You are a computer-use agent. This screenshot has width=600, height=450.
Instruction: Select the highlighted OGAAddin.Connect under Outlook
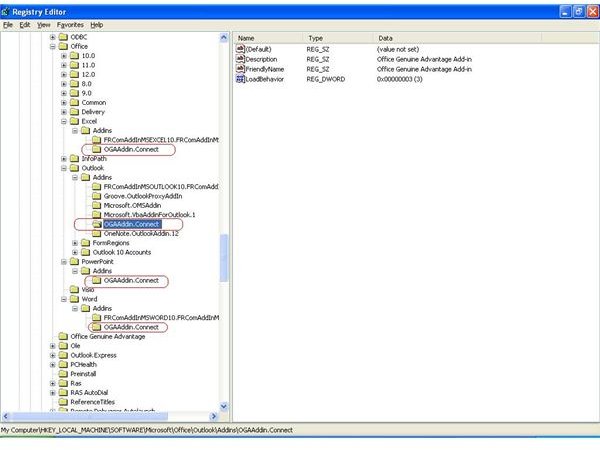click(x=132, y=224)
